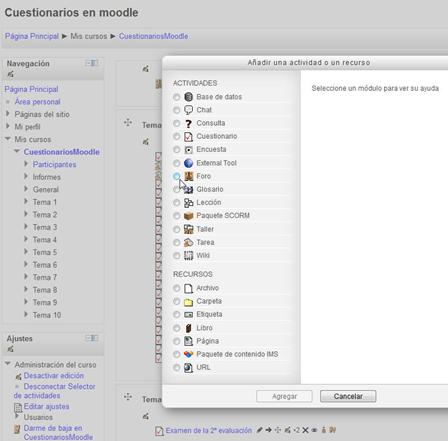The width and height of the screenshot is (448, 441).
Task: Click the Paquete SCORM box icon
Action: tap(189, 216)
